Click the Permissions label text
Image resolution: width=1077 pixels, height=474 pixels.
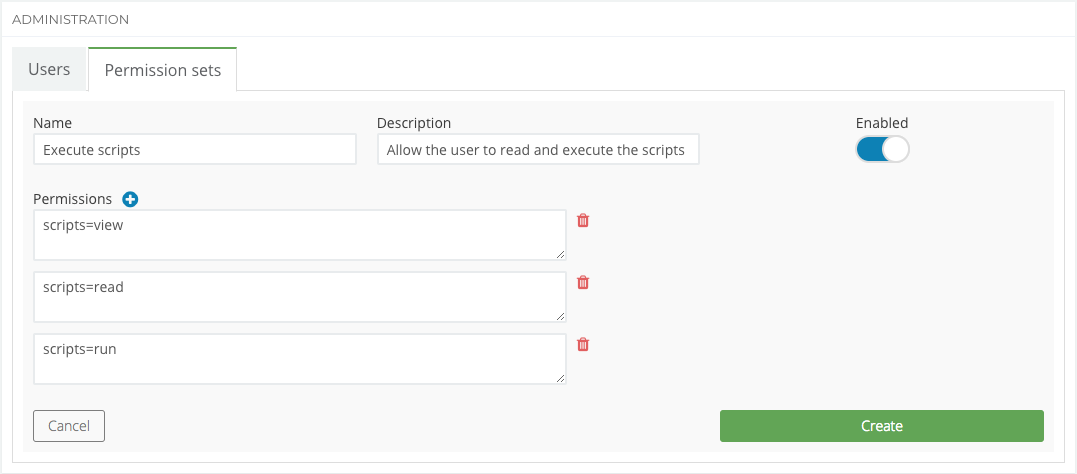point(73,199)
